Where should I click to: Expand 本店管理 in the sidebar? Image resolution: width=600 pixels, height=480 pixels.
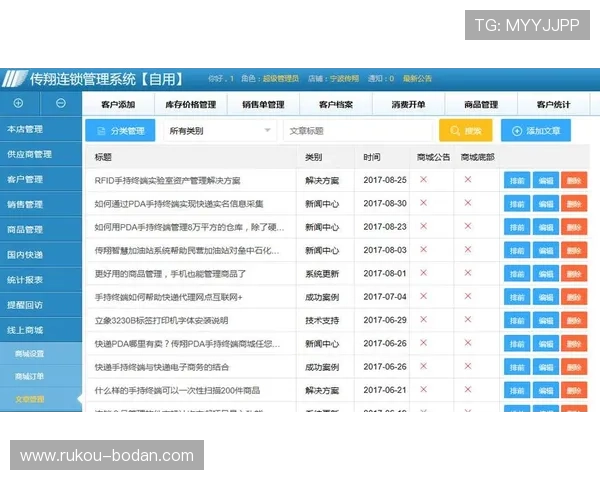pyautogui.click(x=41, y=129)
